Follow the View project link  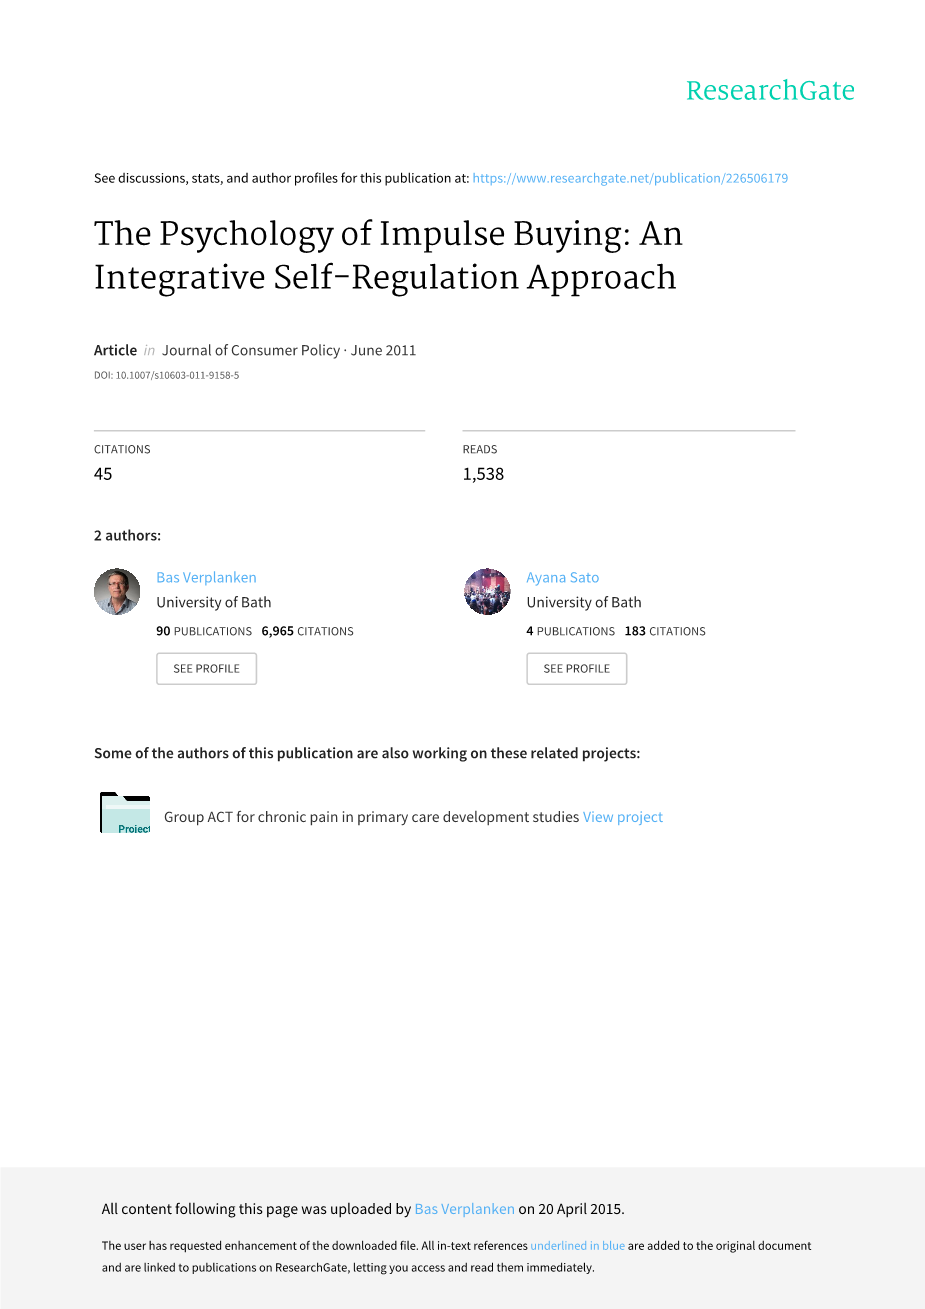(x=623, y=817)
